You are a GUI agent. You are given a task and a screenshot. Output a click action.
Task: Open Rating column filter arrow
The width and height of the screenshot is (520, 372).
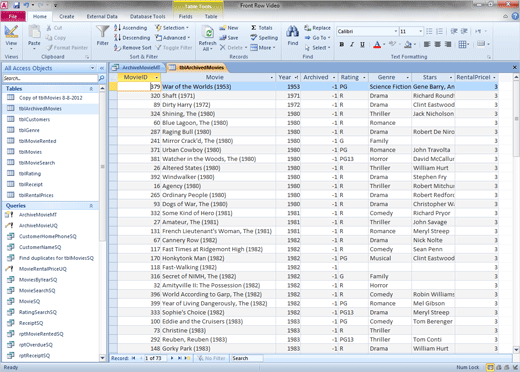(364, 77)
